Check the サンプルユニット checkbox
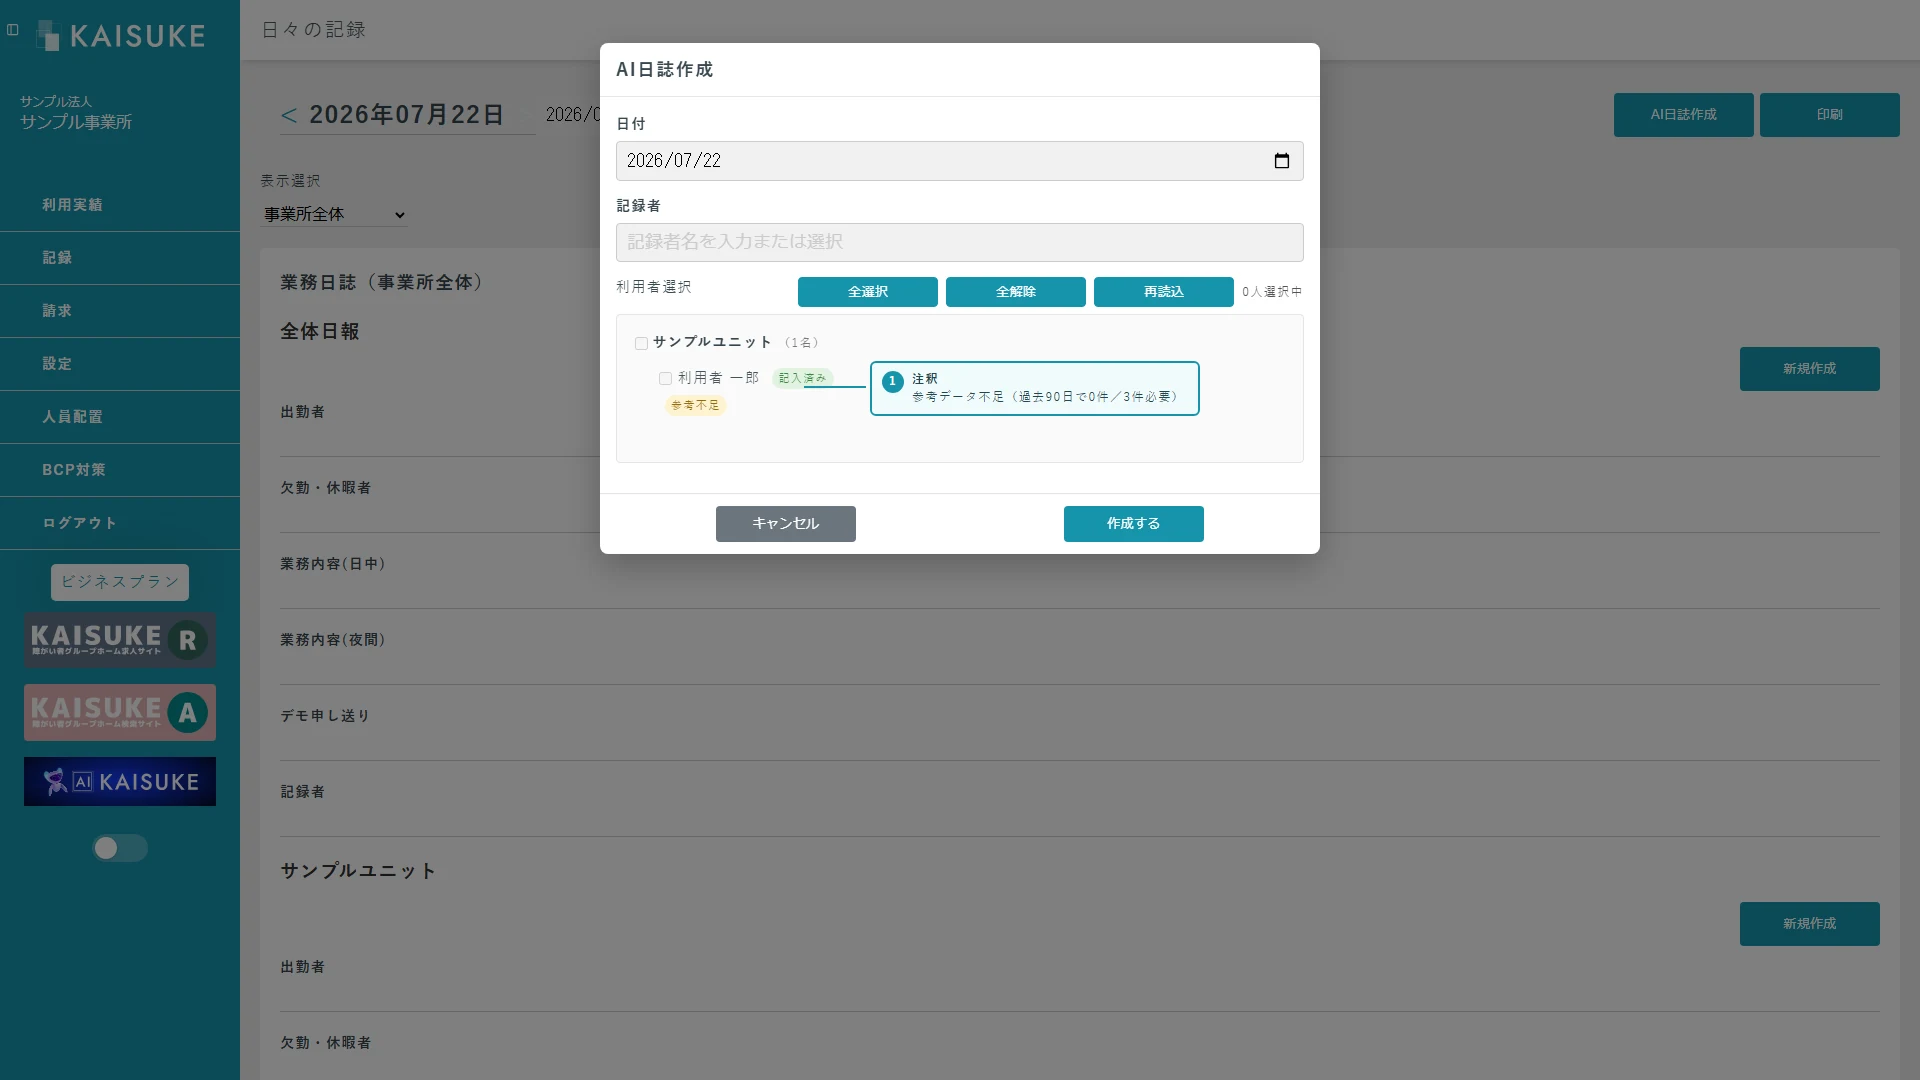The width and height of the screenshot is (1920, 1080). [641, 343]
